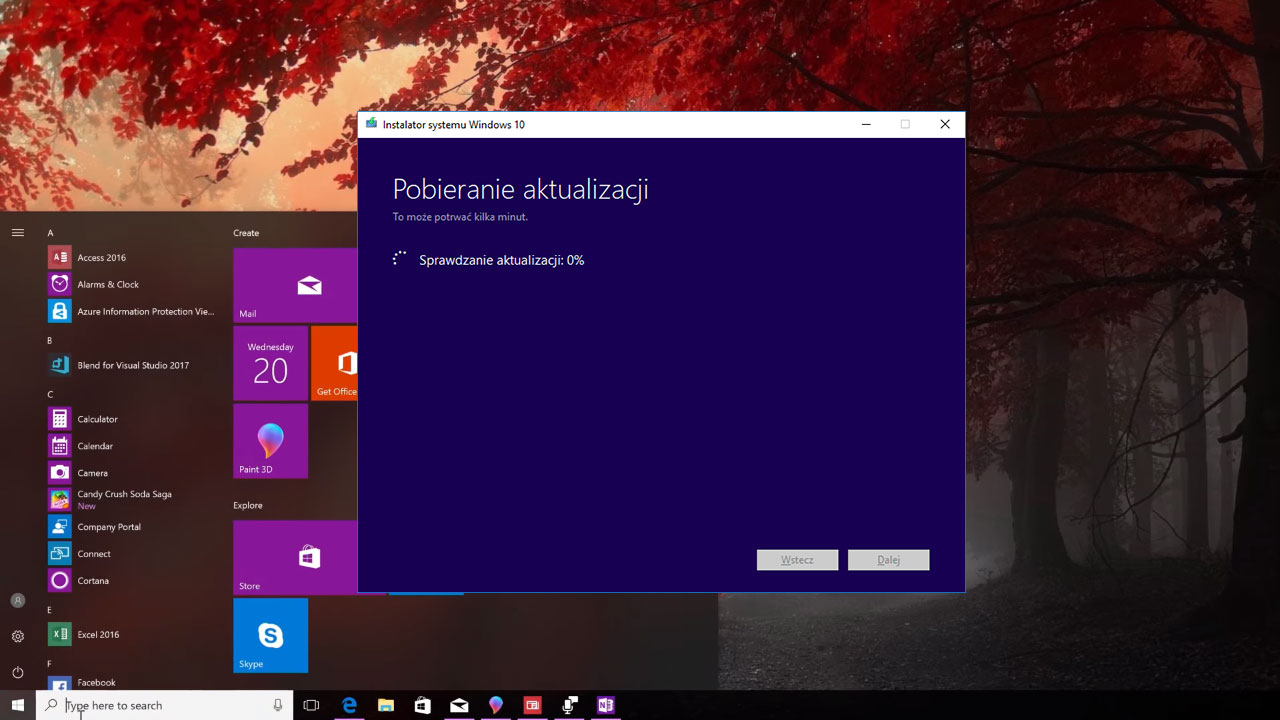Jump to letter A app group header
The width and height of the screenshot is (1280, 720).
[51, 233]
